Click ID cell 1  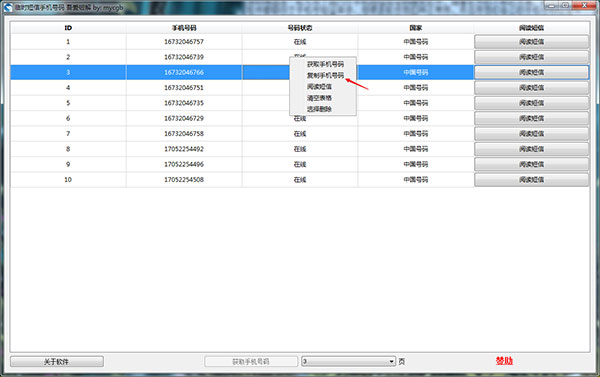pos(68,42)
